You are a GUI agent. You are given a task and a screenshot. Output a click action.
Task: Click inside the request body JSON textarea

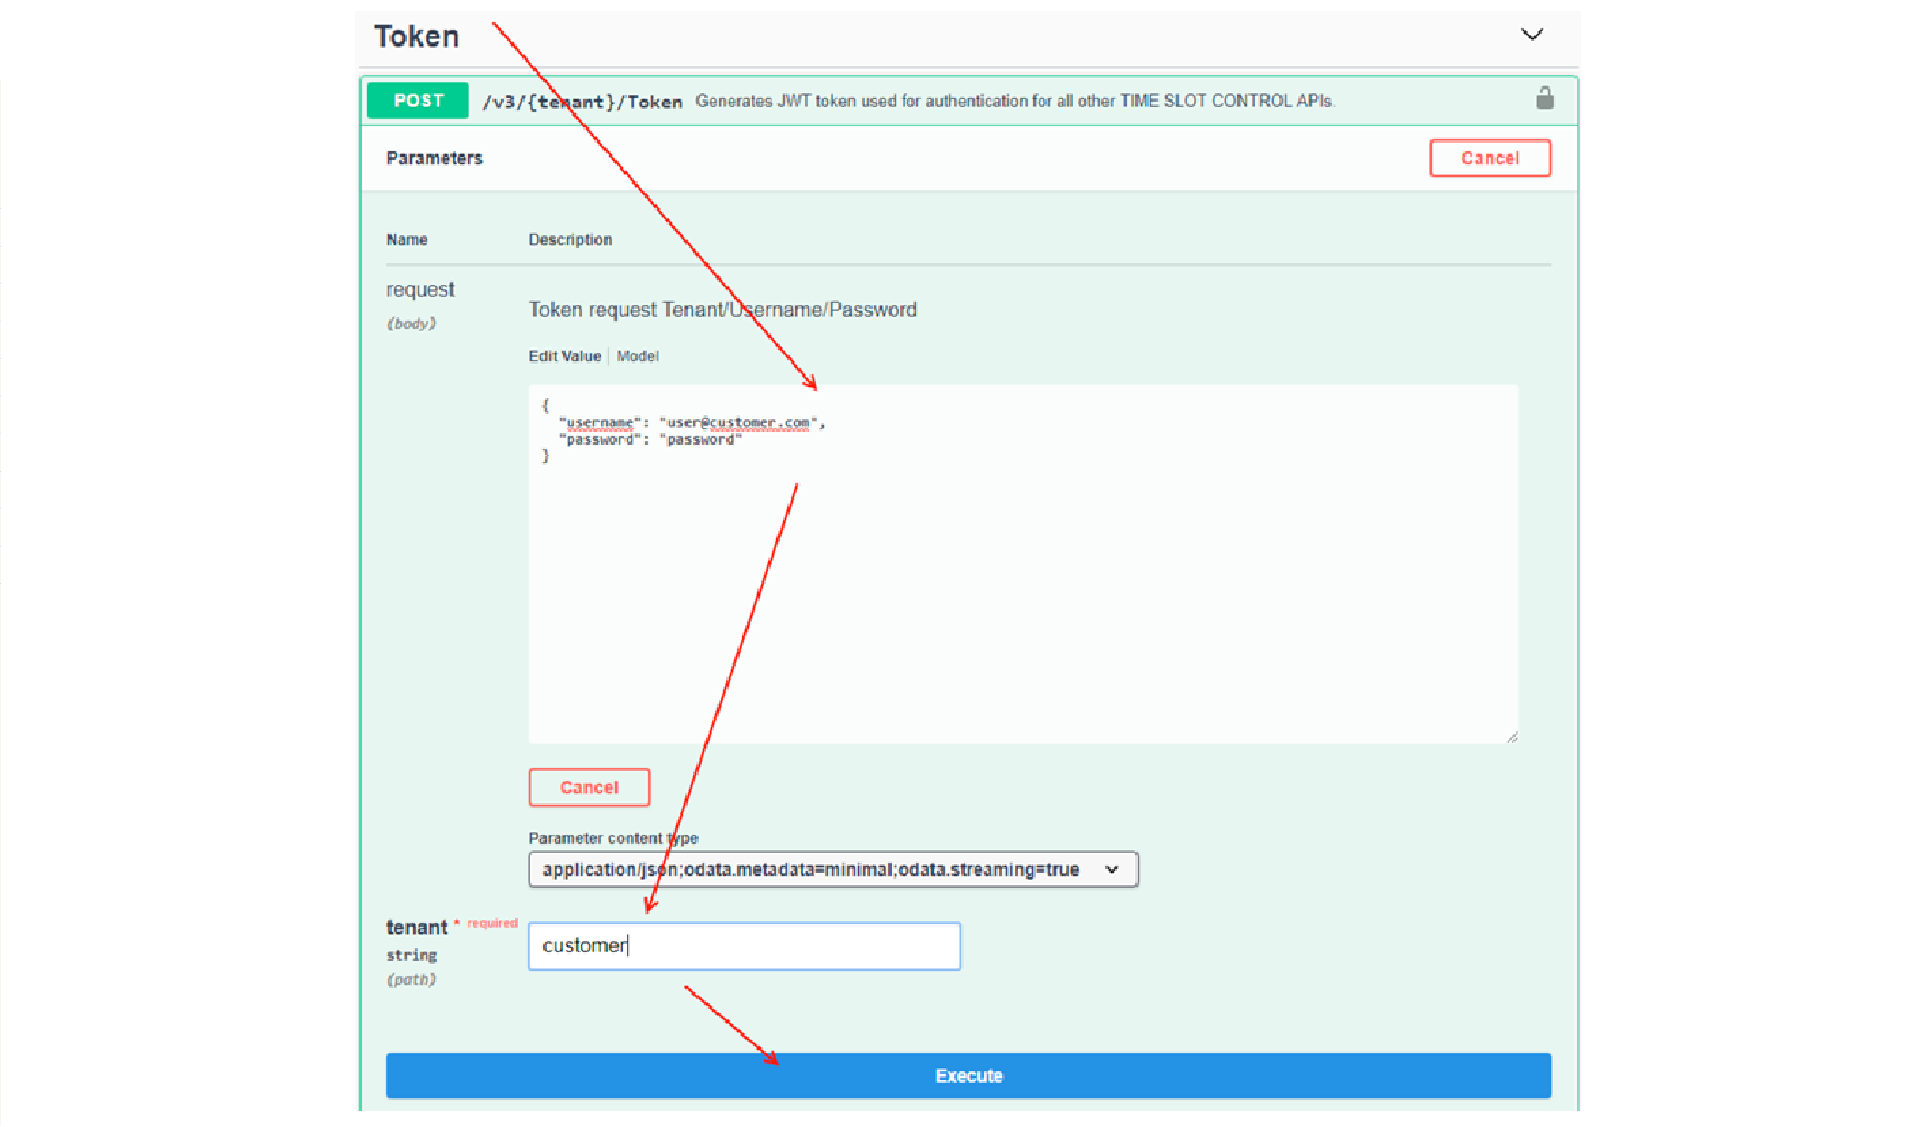pos(1023,564)
